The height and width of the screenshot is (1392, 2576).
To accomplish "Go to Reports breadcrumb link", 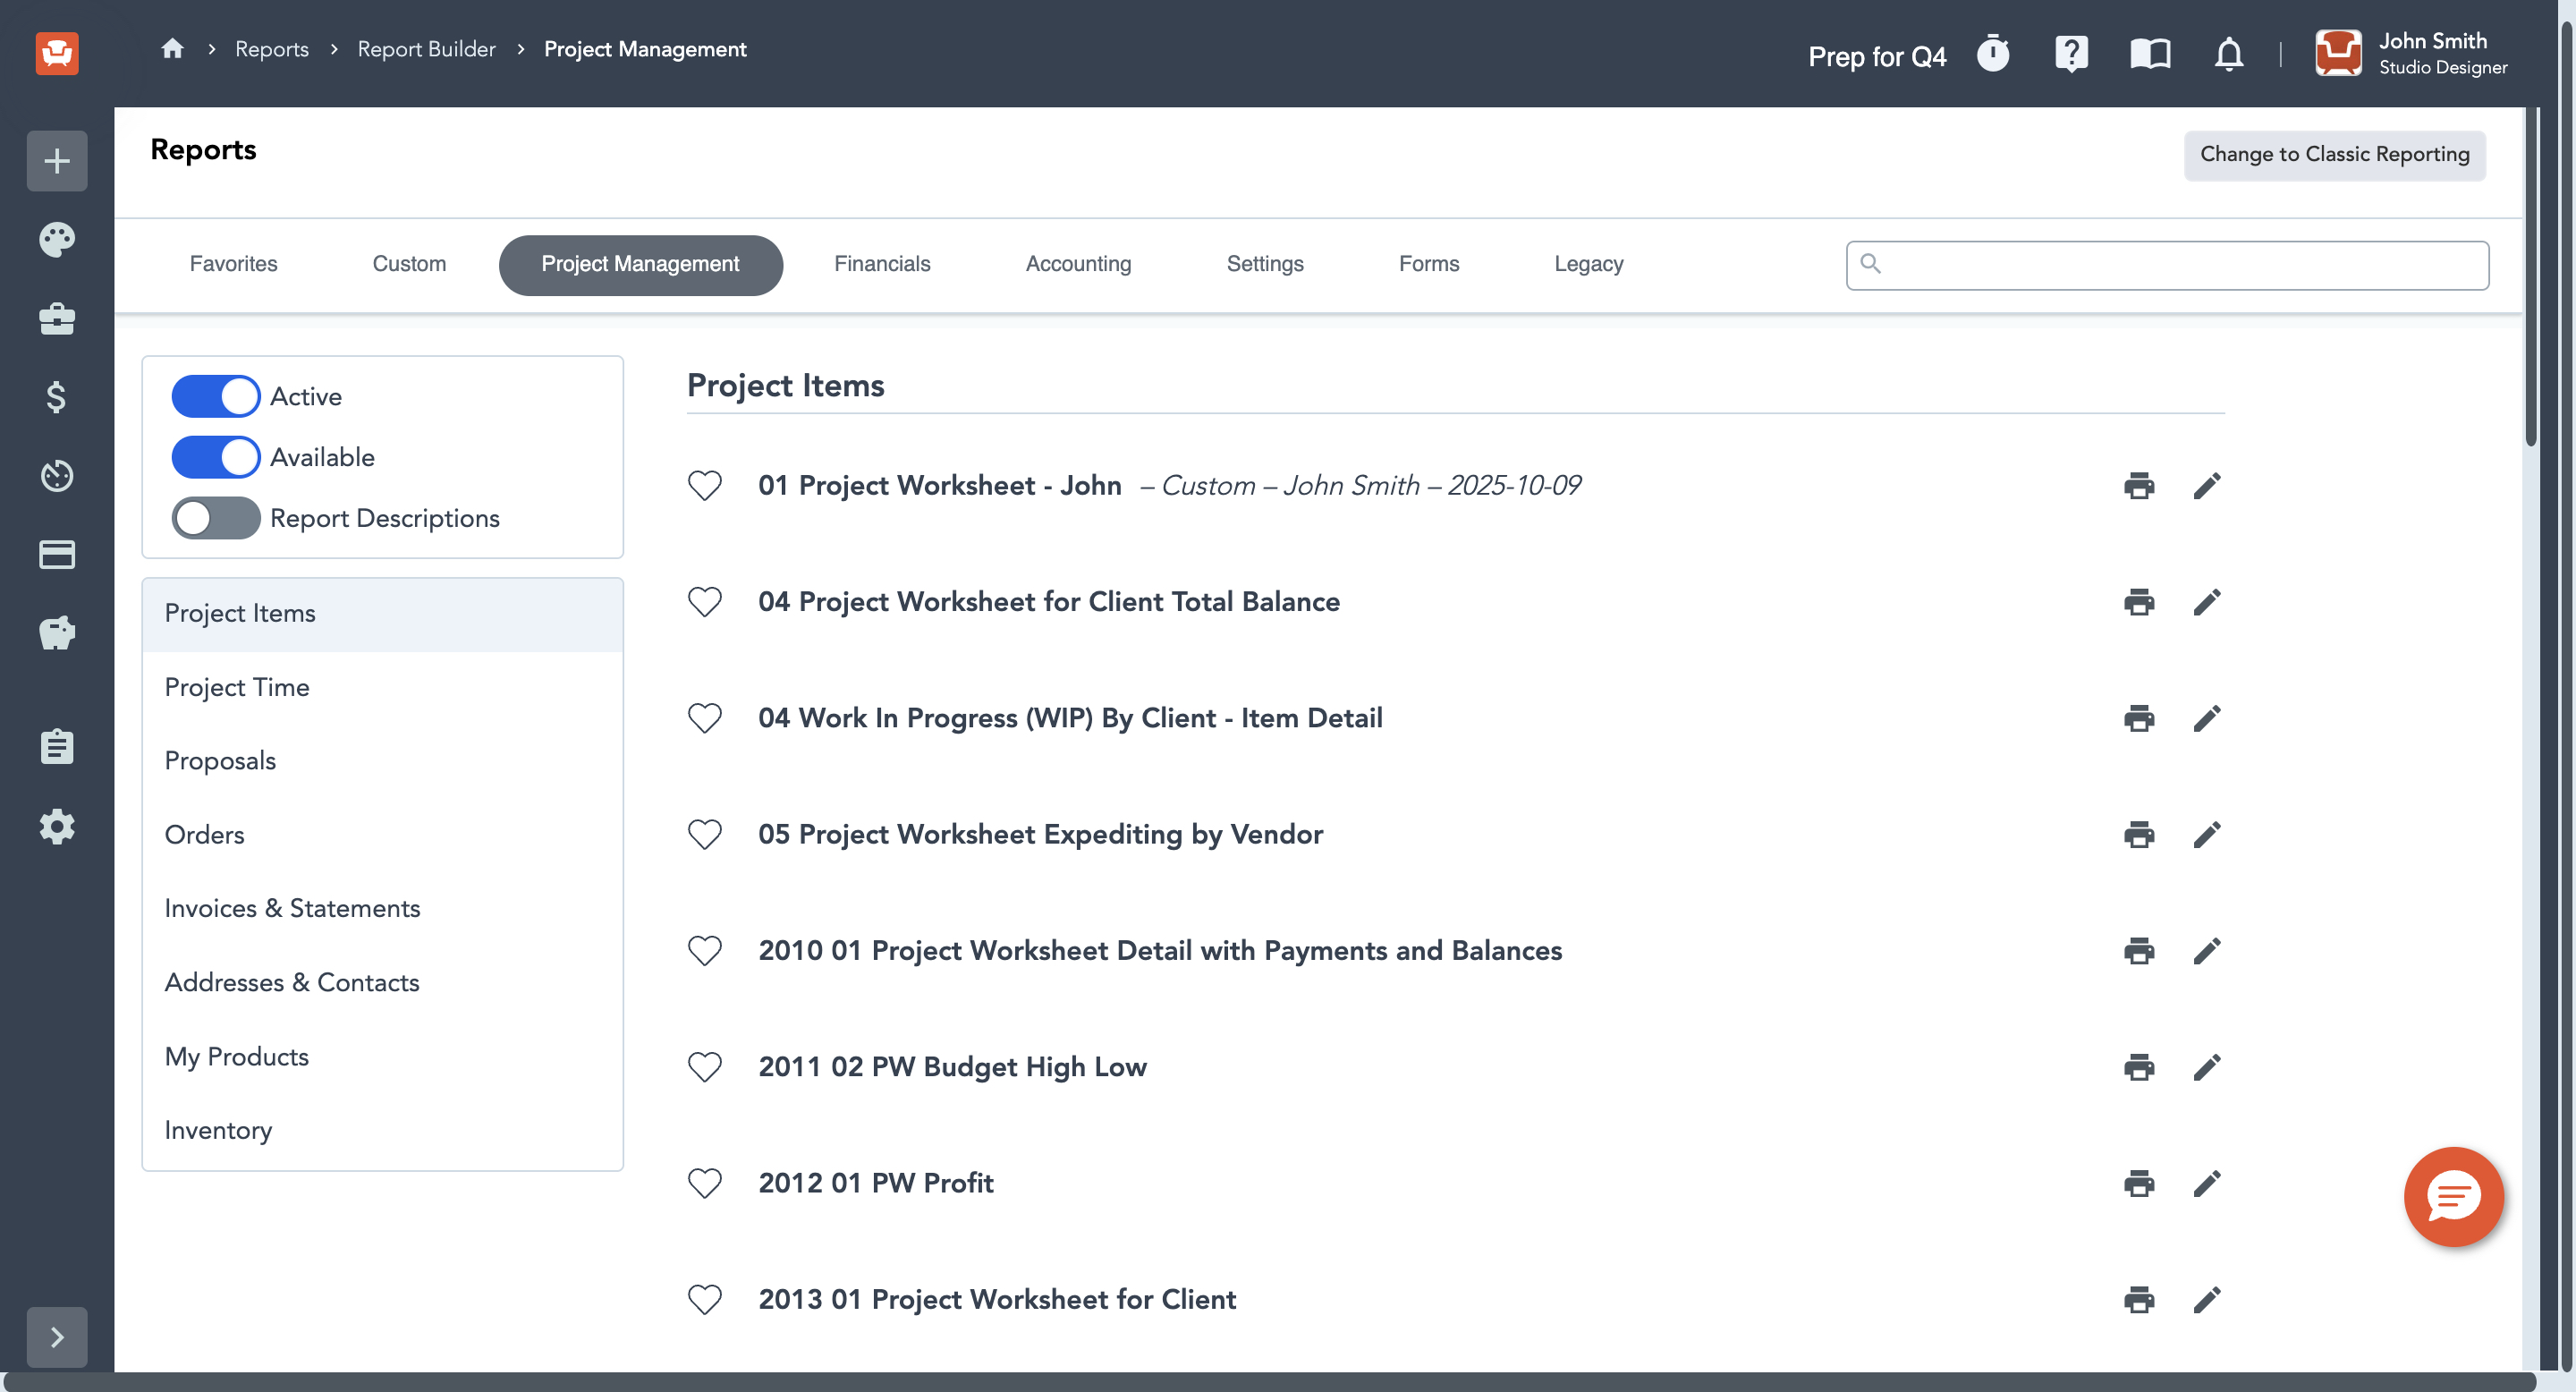I will (x=271, y=48).
